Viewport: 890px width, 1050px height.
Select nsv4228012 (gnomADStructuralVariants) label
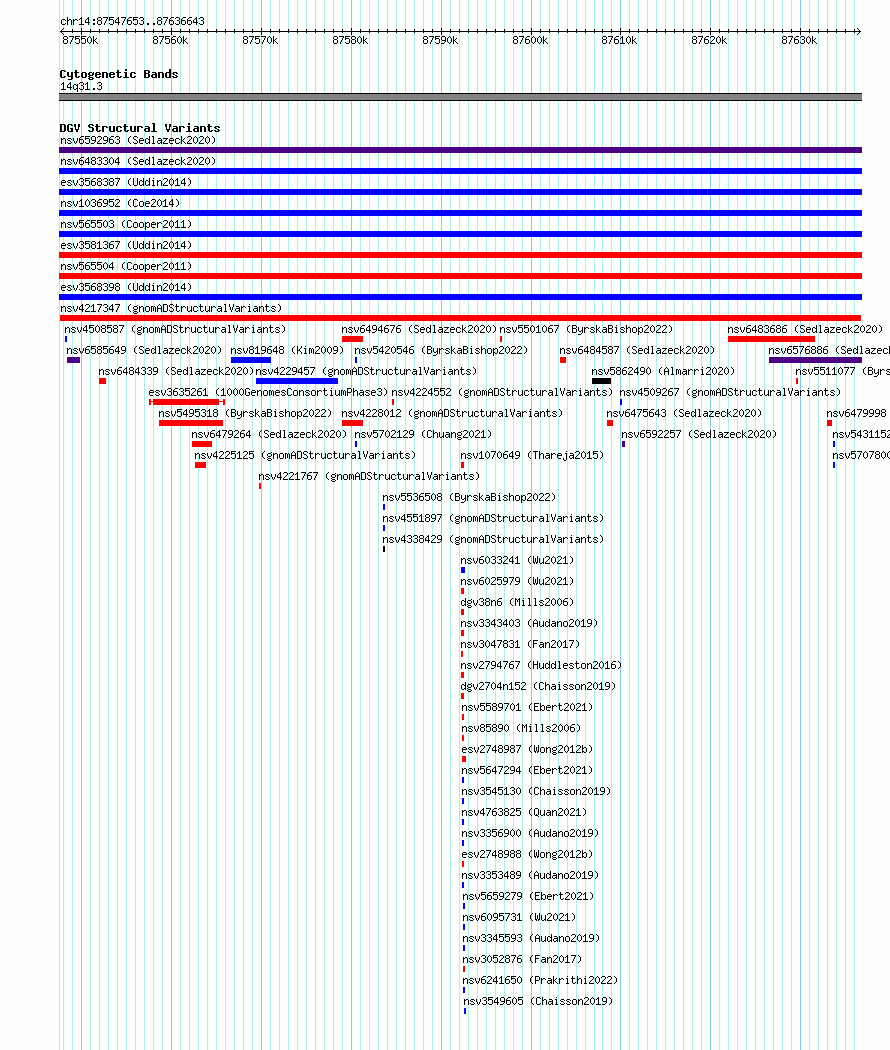coord(452,413)
